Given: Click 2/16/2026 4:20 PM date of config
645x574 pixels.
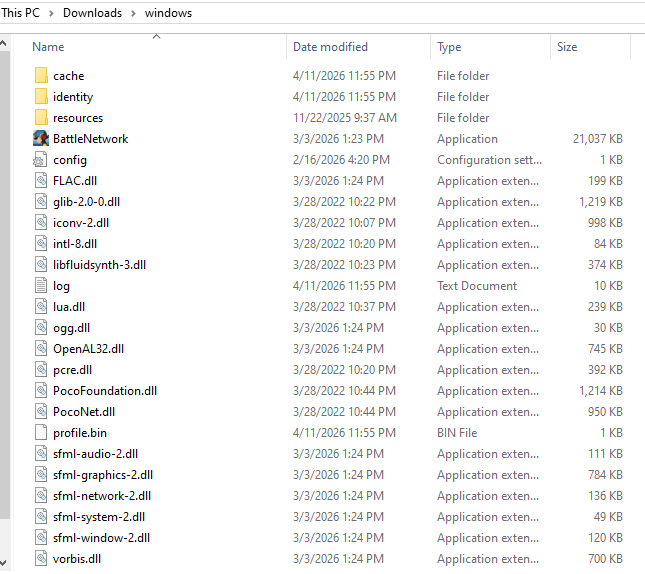Looking at the screenshot, I should 341,160.
